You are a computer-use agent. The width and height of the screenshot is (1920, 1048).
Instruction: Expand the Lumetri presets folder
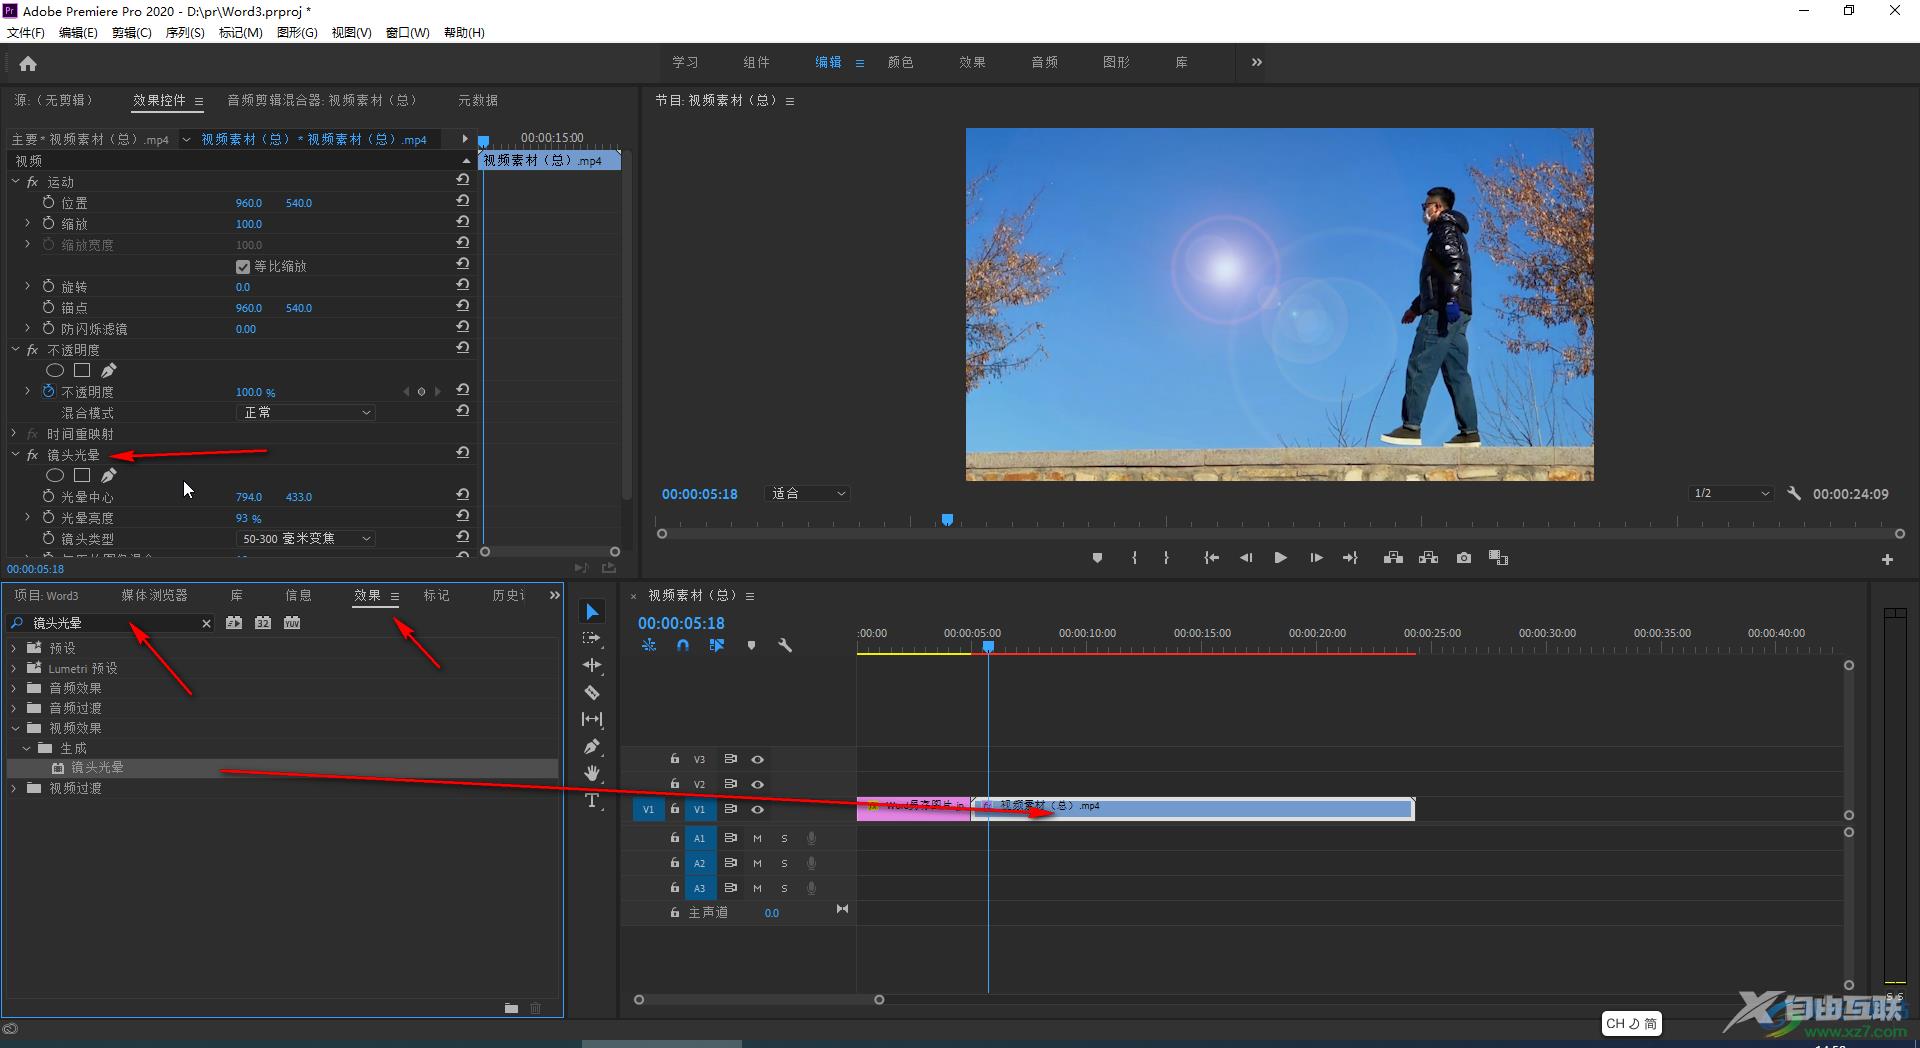coord(14,668)
